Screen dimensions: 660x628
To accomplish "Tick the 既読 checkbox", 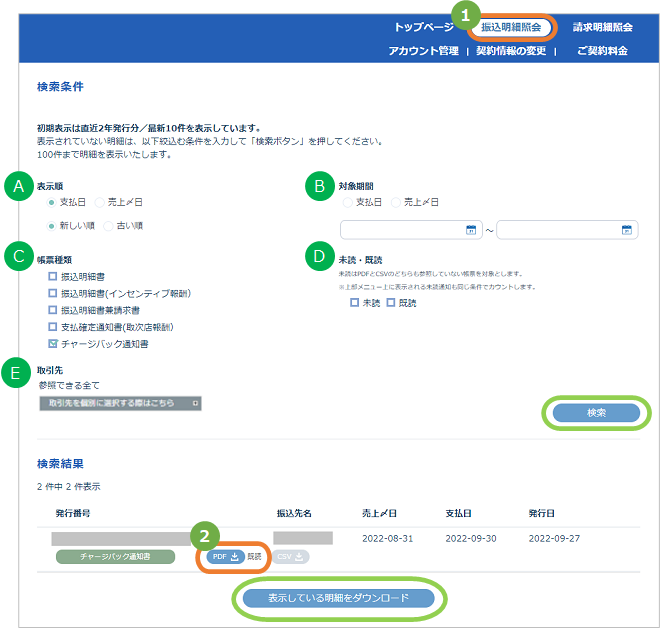I will (391, 303).
